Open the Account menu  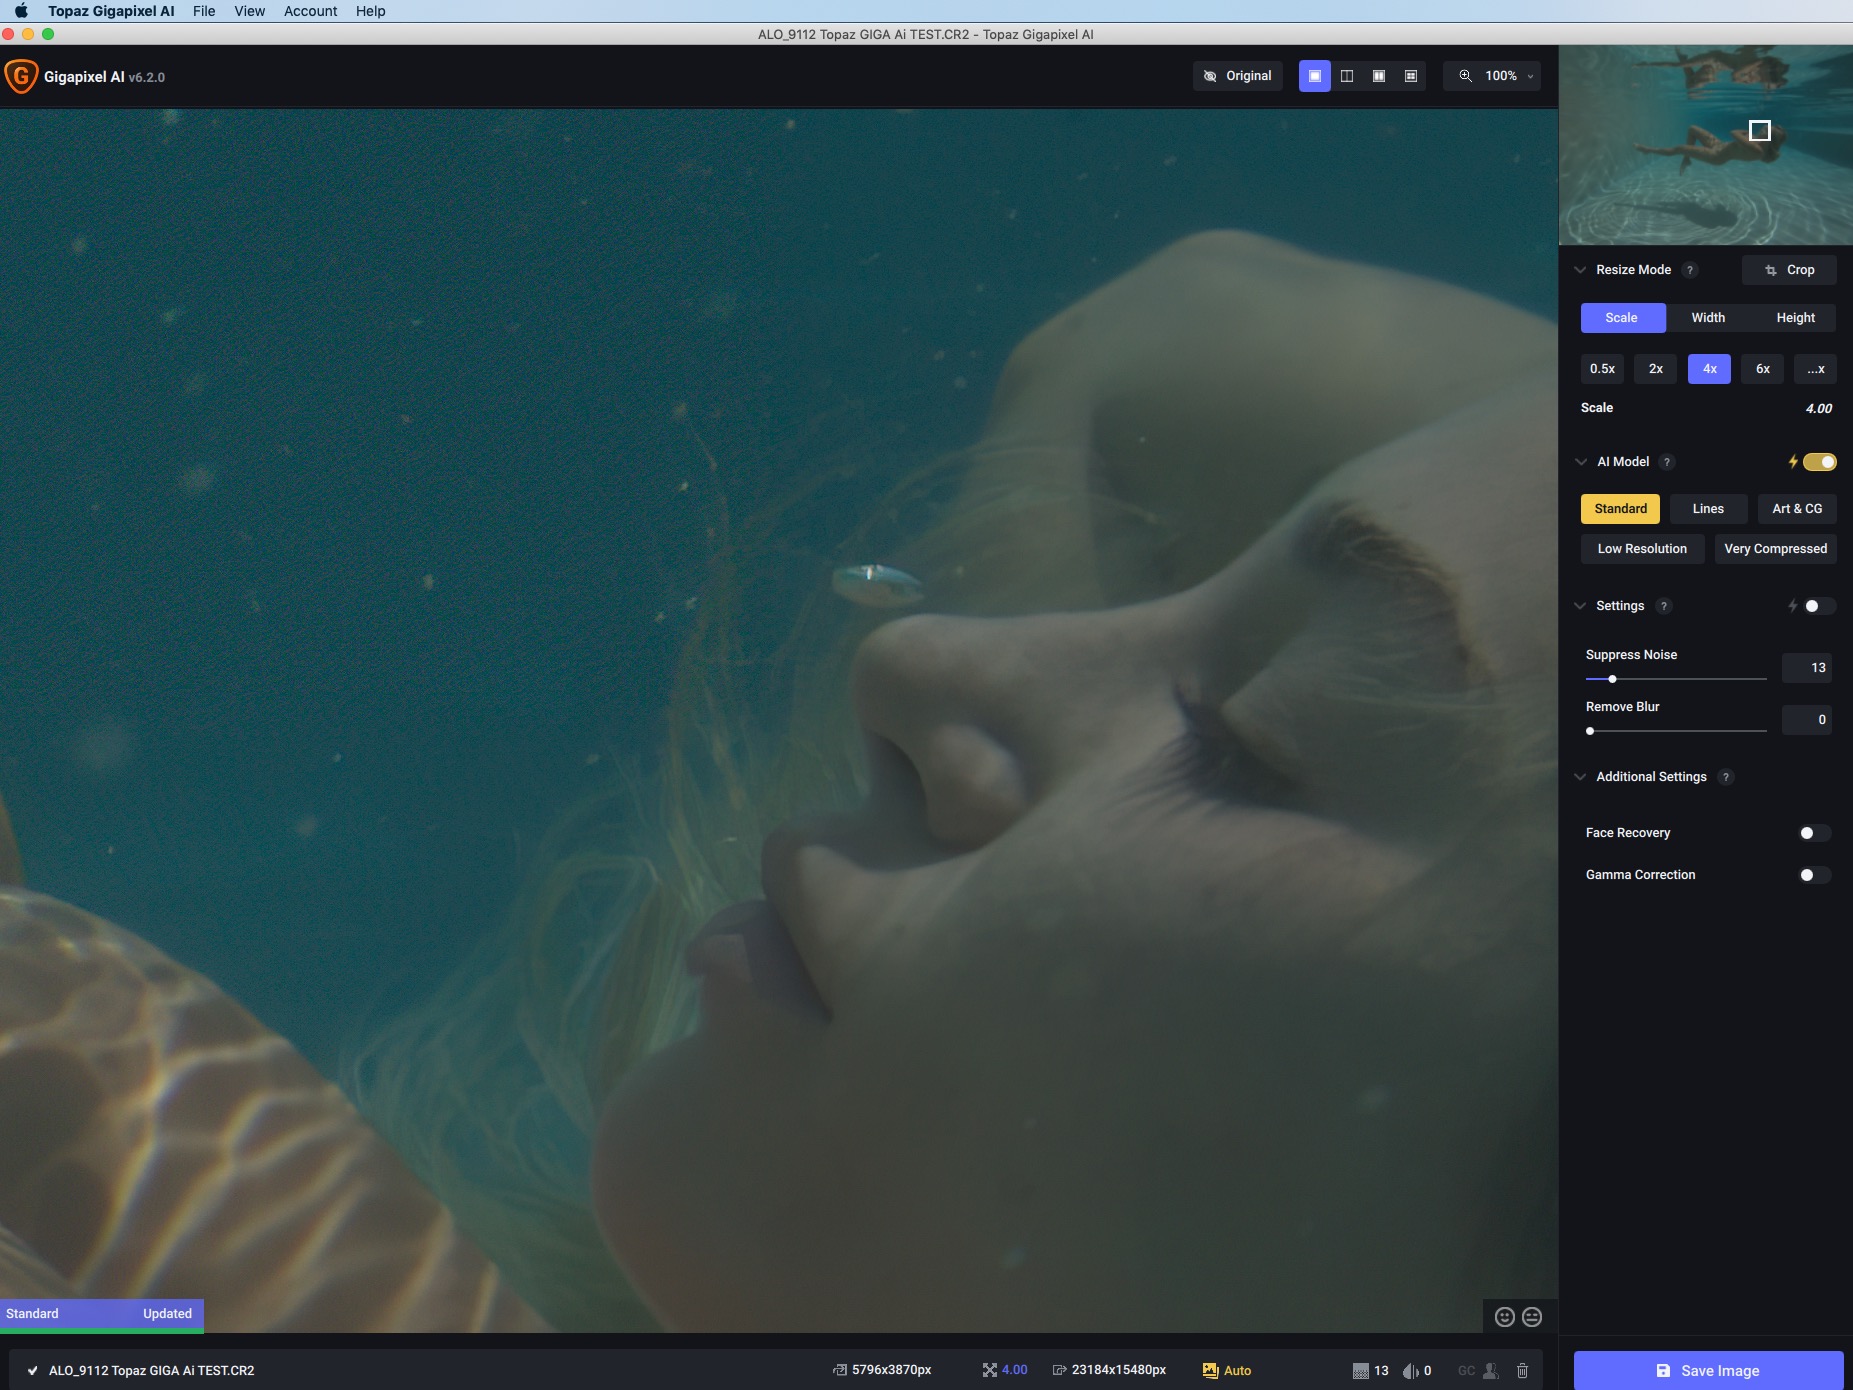310,11
